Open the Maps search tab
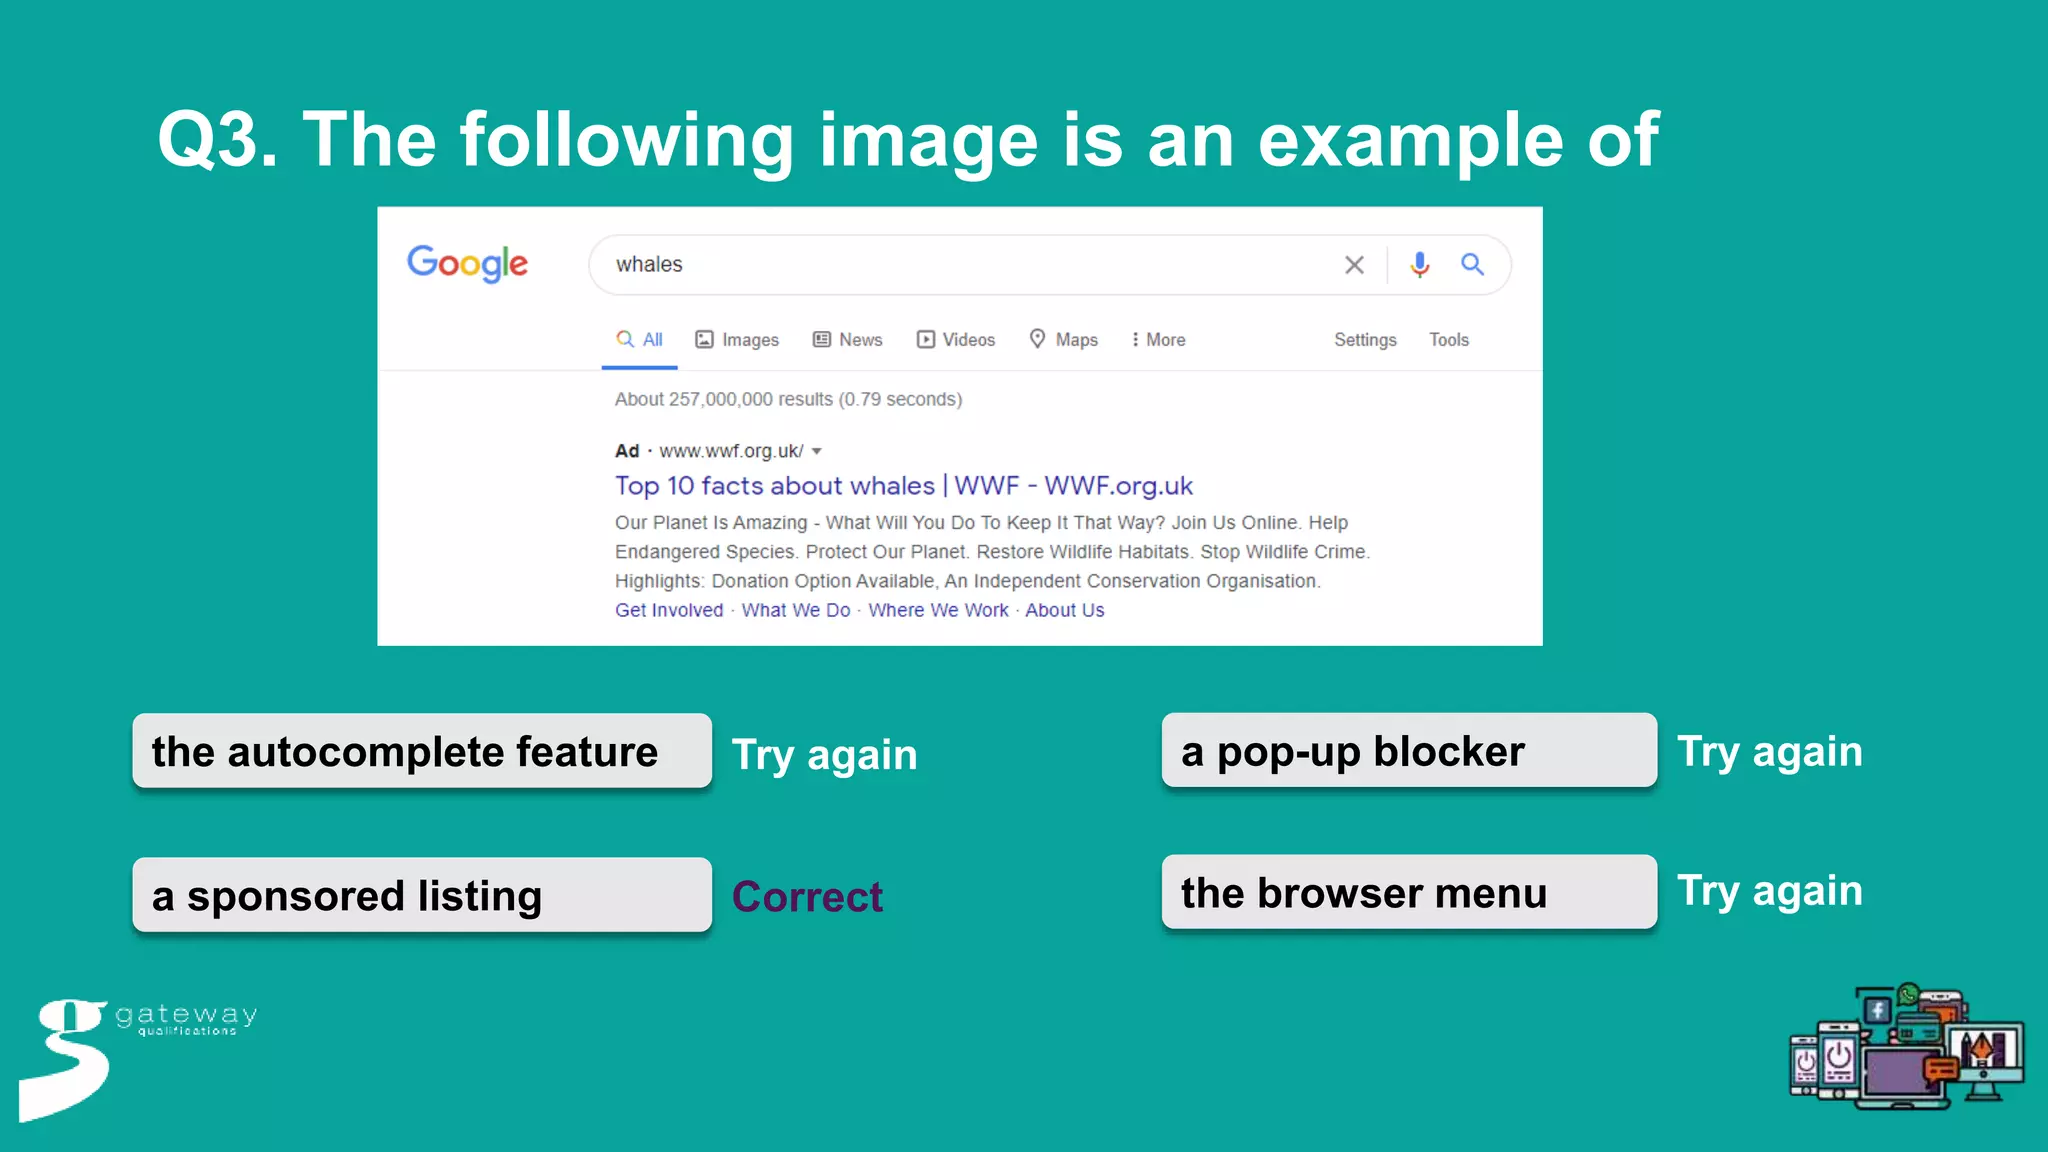The height and width of the screenshot is (1152, 2048). click(1064, 340)
